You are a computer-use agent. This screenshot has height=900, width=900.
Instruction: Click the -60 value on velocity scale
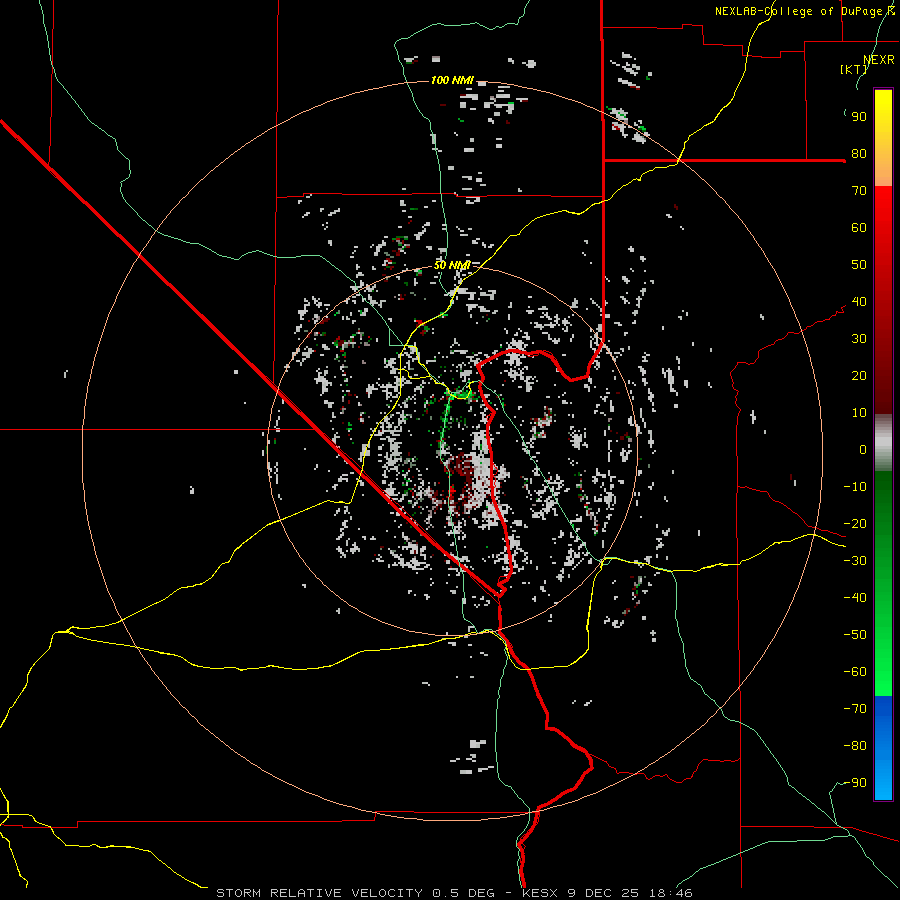point(855,672)
